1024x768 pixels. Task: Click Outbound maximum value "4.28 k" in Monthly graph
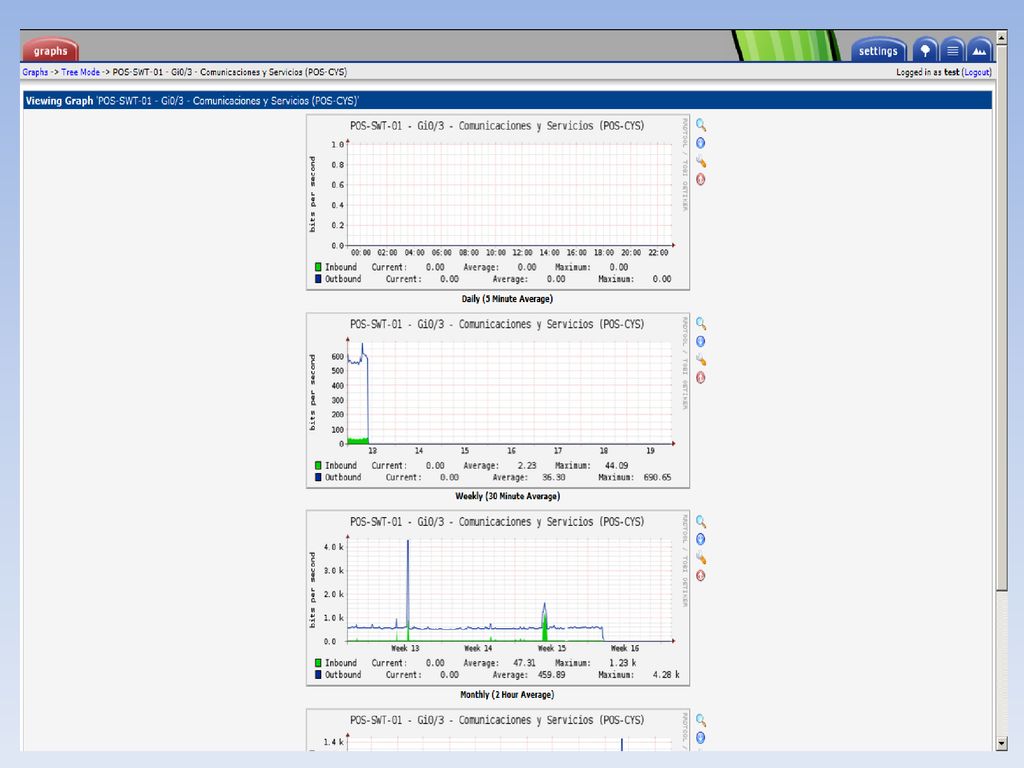click(666, 675)
